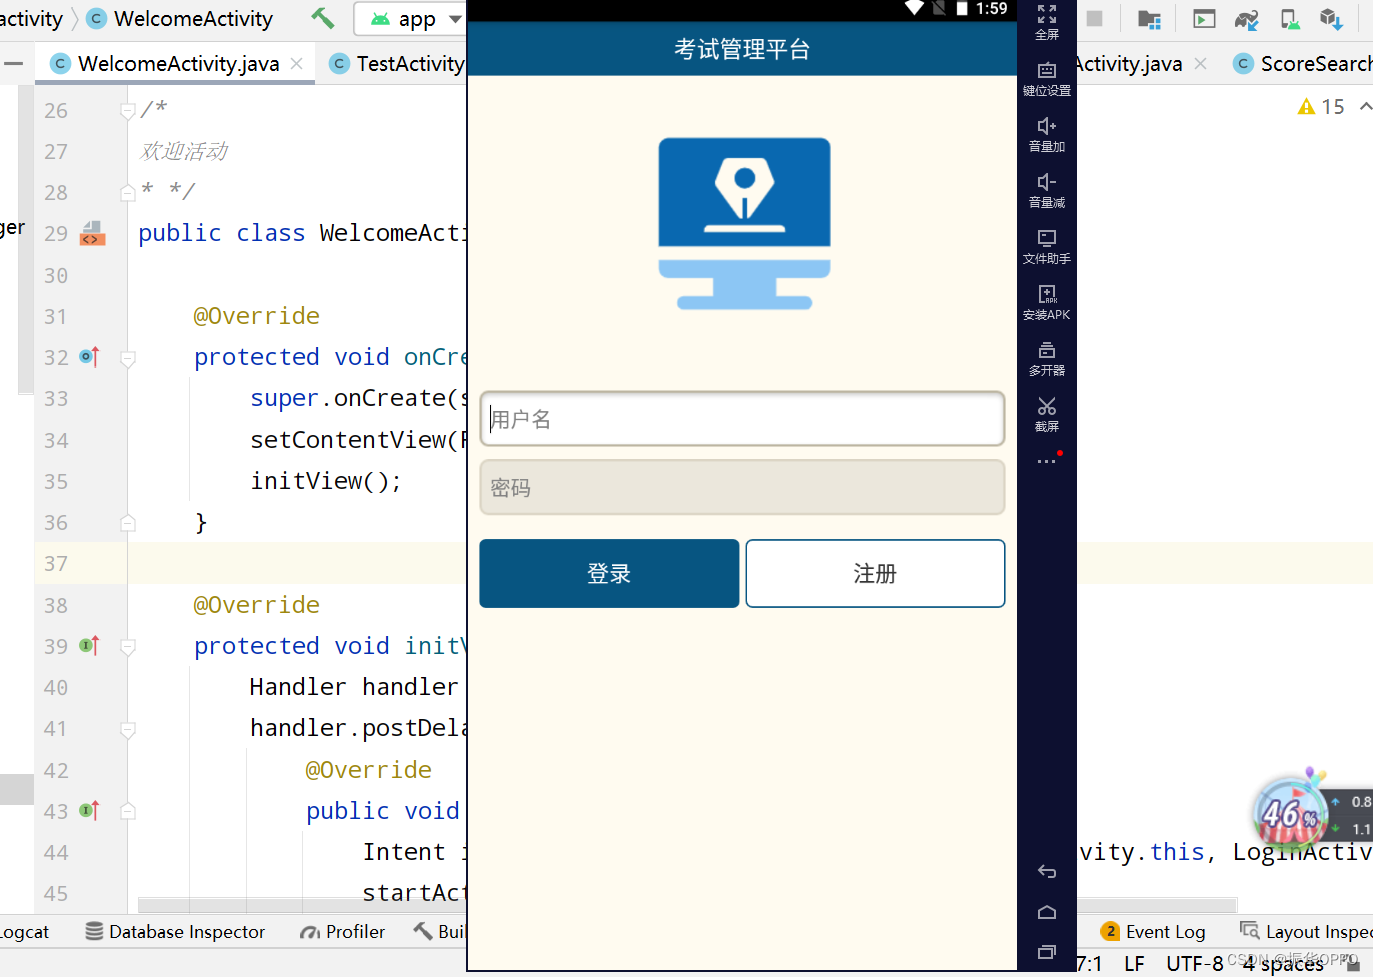Click WelcomeActivity breadcrumb
This screenshot has height=977, width=1373.
pos(181,19)
